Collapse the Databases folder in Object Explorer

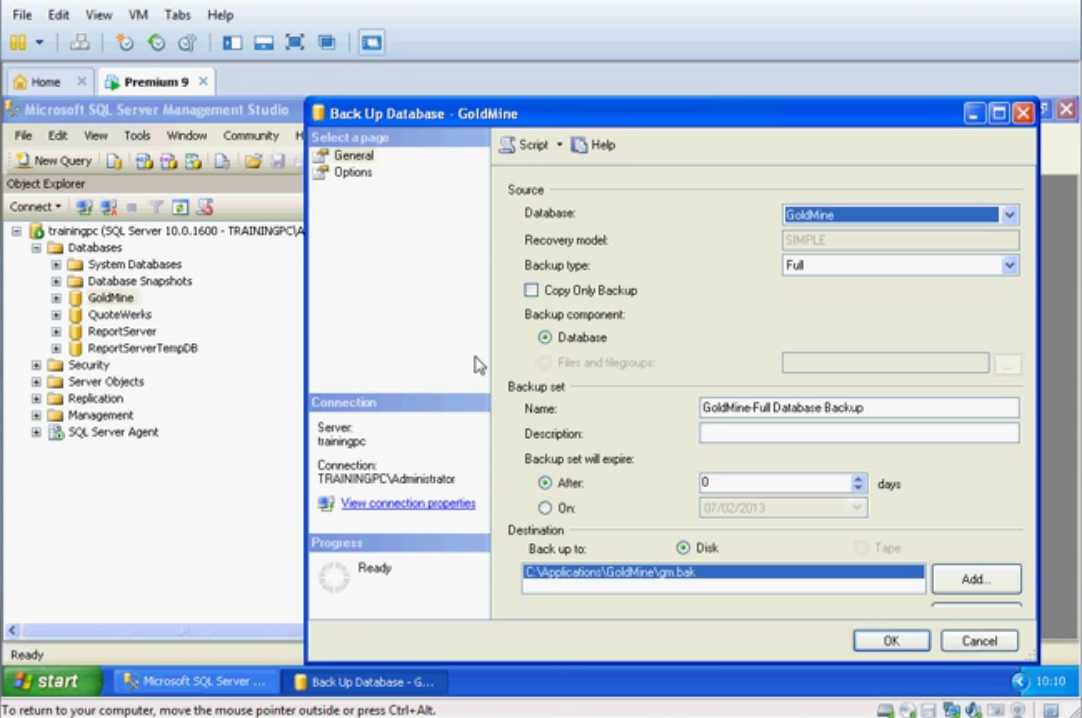coord(37,248)
